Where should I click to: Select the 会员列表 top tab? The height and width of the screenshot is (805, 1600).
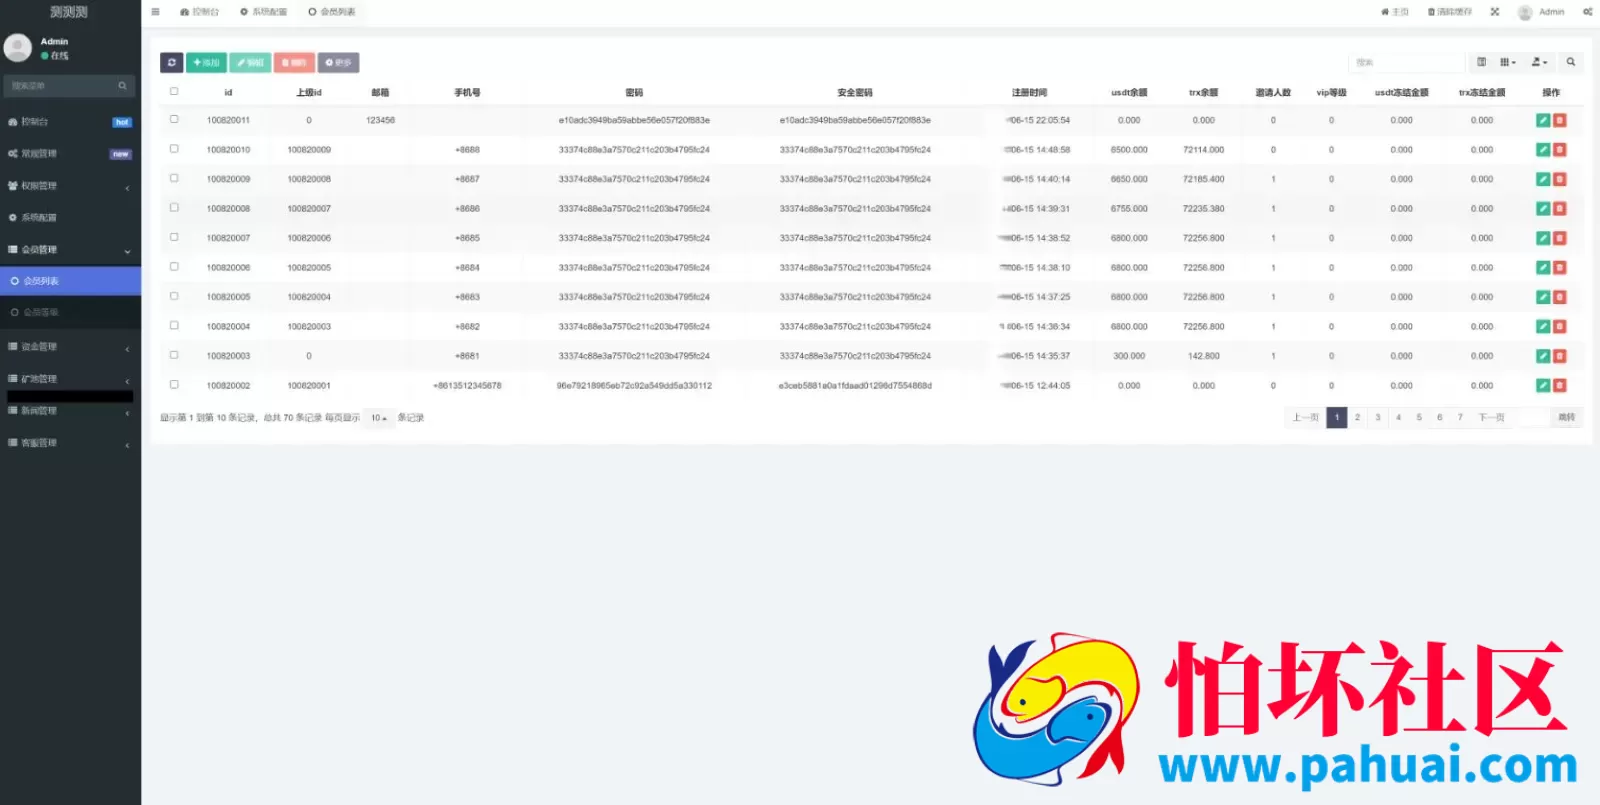[x=332, y=12]
